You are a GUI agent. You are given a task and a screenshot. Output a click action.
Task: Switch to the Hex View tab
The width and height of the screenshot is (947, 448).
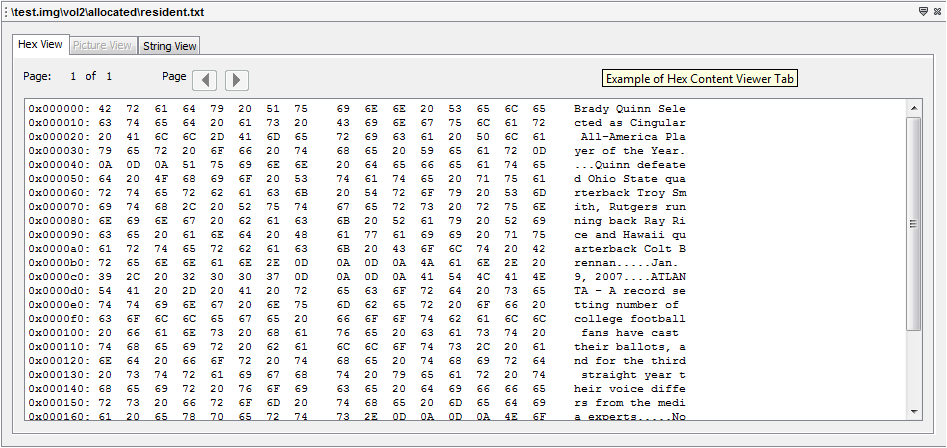(41, 45)
